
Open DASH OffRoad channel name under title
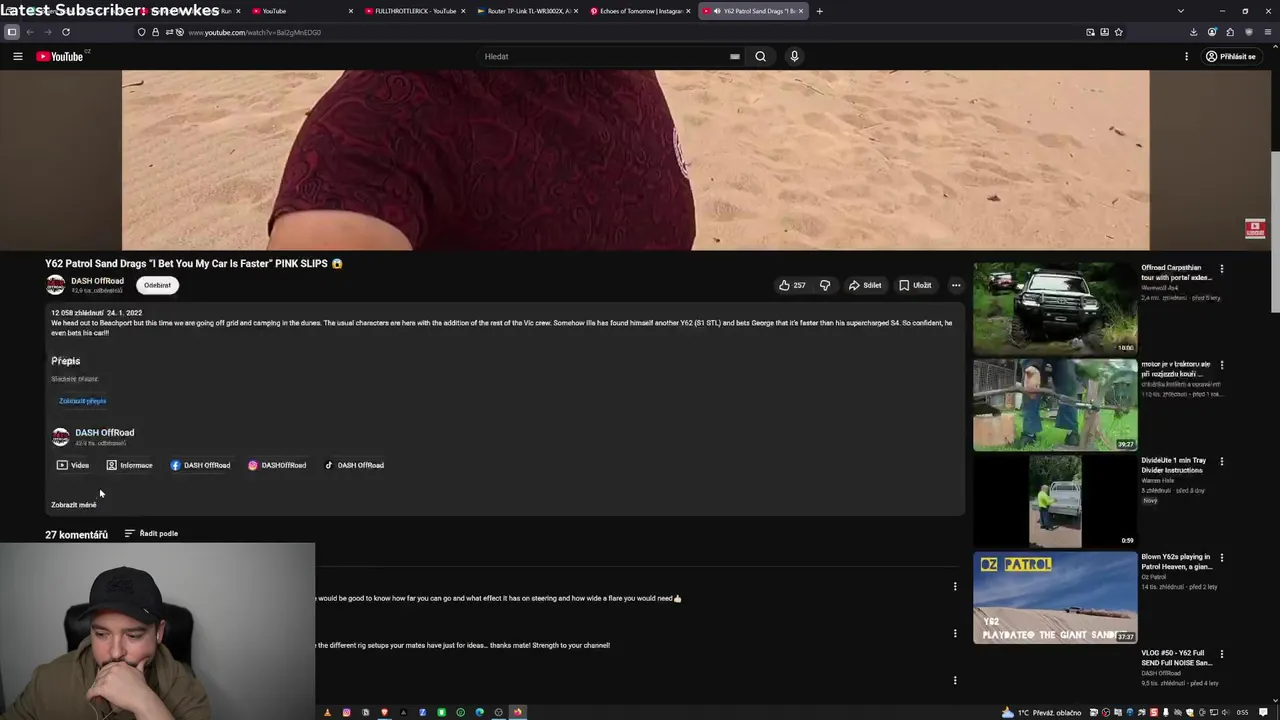(97, 281)
